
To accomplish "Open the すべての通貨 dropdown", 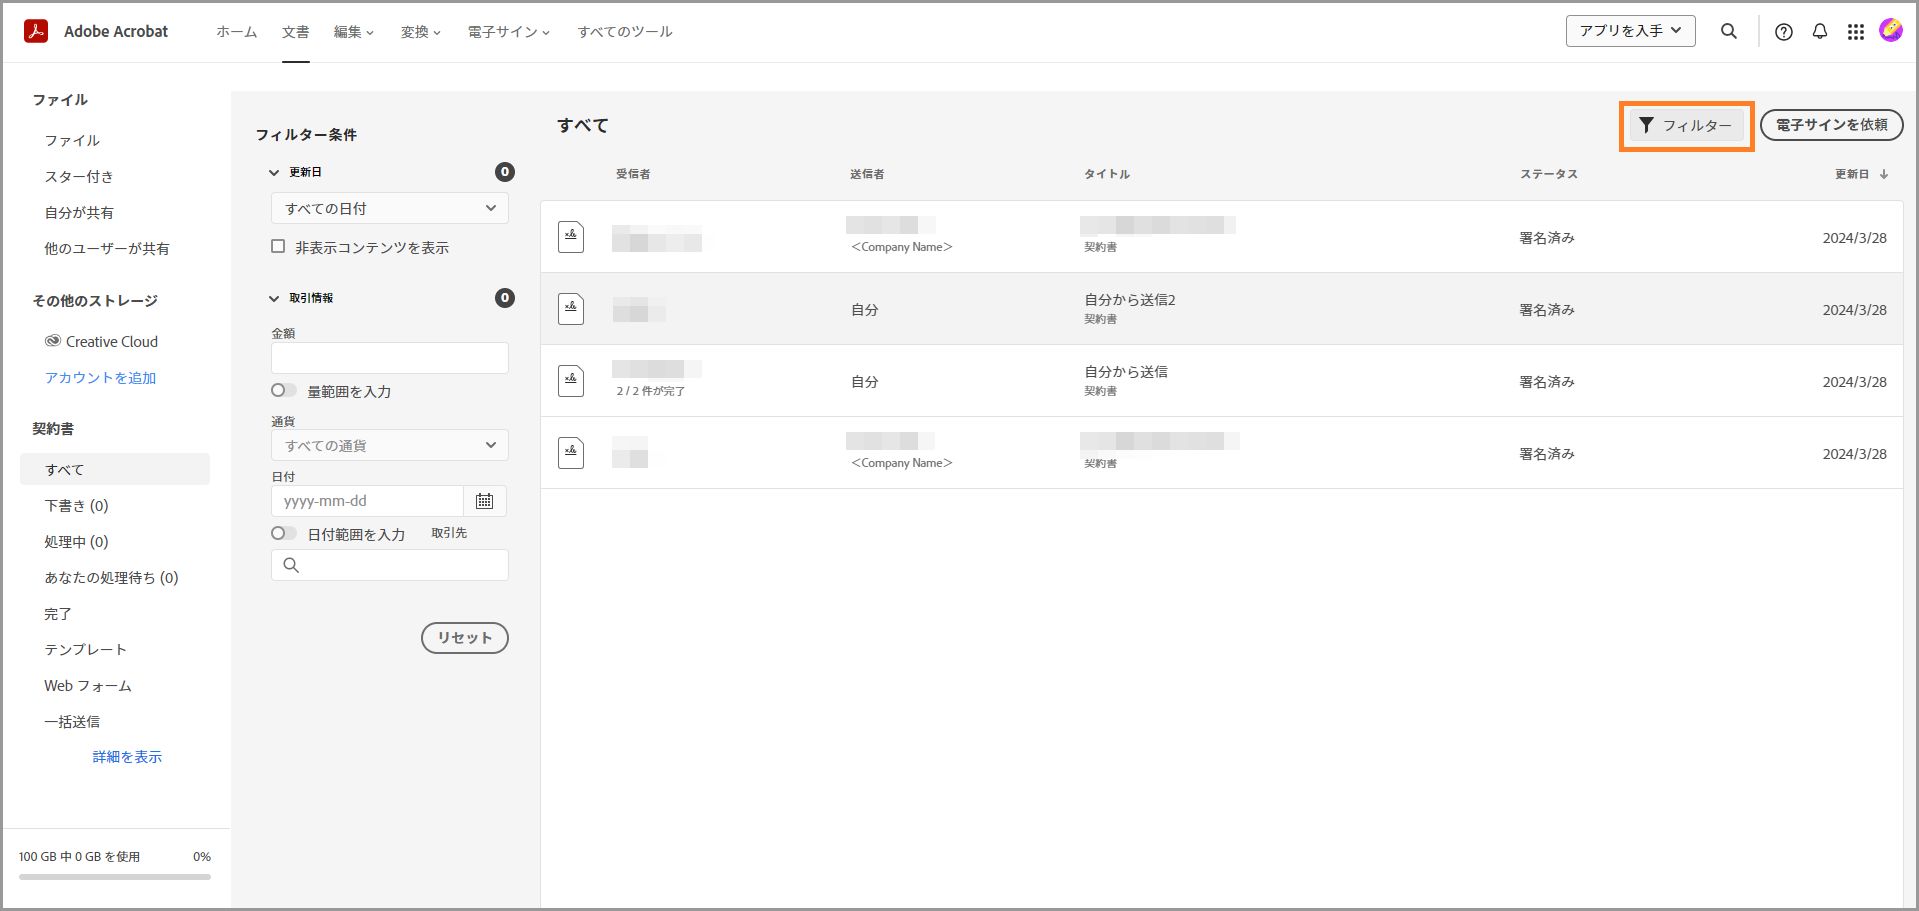I will (389, 445).
